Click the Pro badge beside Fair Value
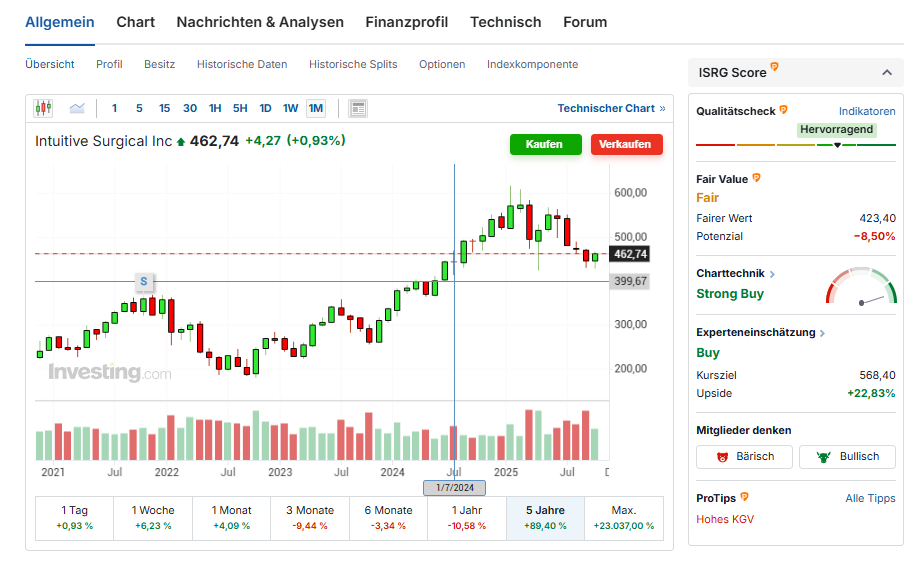This screenshot has width=922, height=573. (757, 178)
